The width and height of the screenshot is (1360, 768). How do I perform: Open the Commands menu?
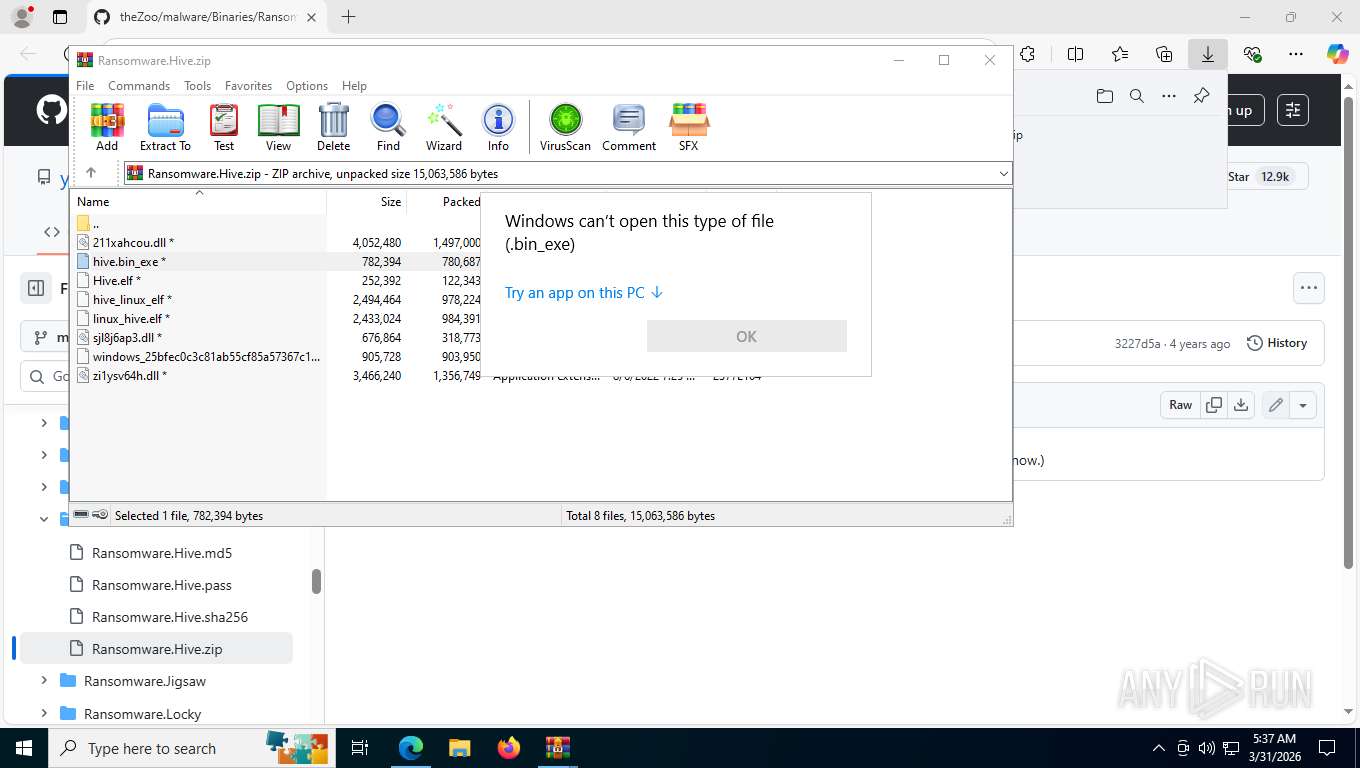(x=139, y=86)
